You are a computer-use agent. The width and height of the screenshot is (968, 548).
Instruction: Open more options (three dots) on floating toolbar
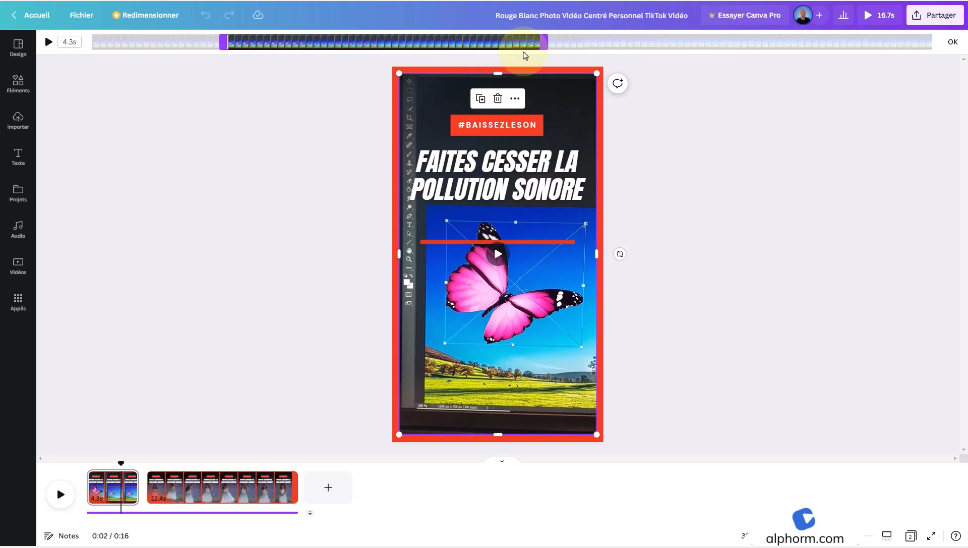[514, 98]
